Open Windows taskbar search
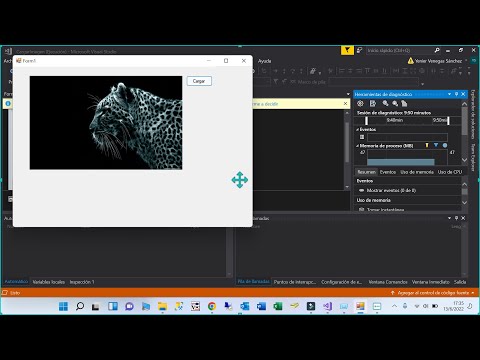 coord(80,306)
